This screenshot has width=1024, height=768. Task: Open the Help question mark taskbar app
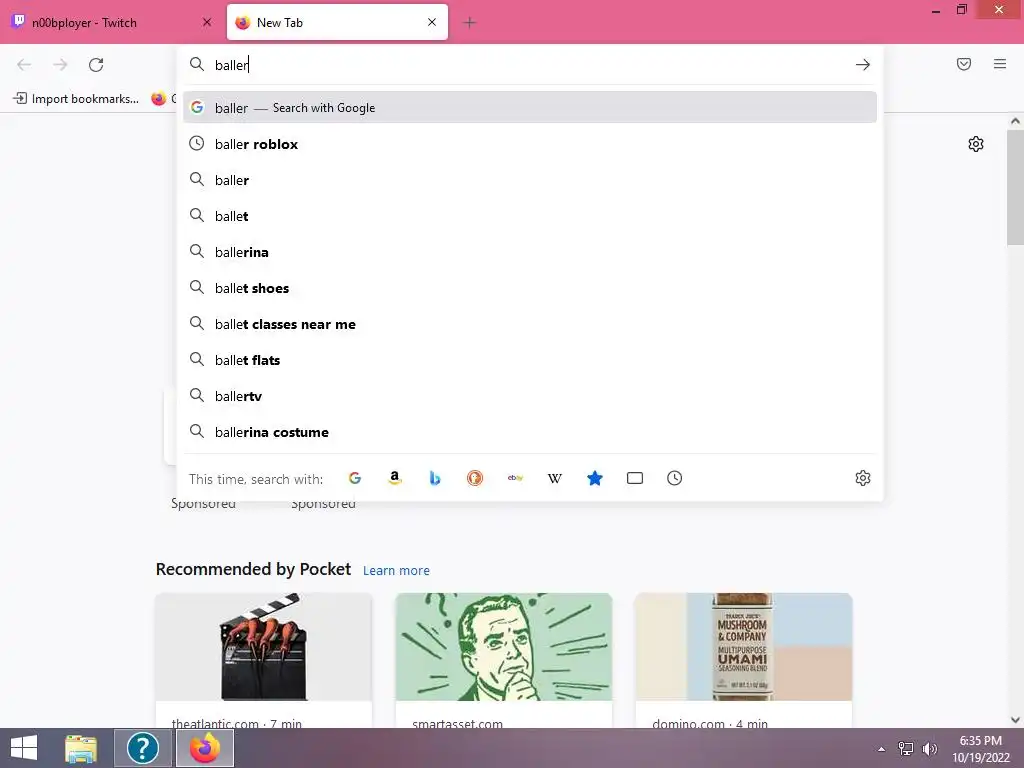142,748
